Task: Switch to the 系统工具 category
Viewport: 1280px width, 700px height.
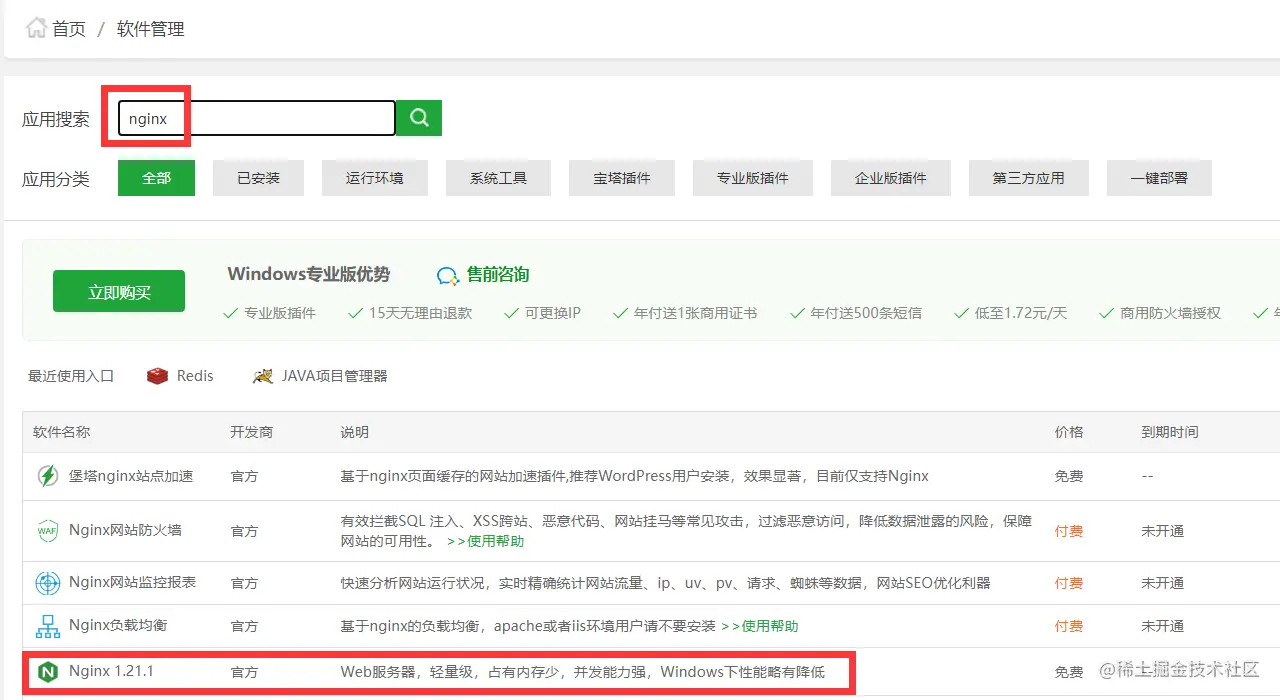Action: pyautogui.click(x=498, y=178)
